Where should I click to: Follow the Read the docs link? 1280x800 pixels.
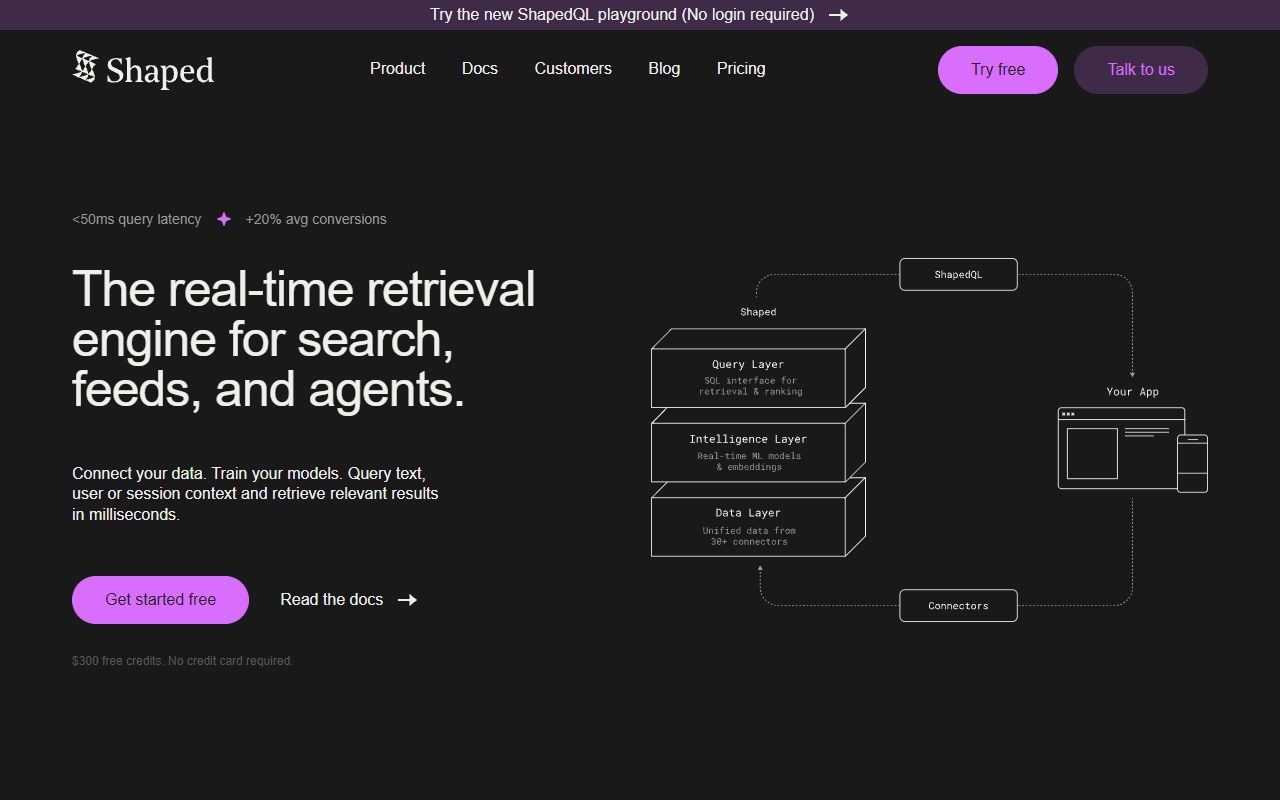coord(332,600)
